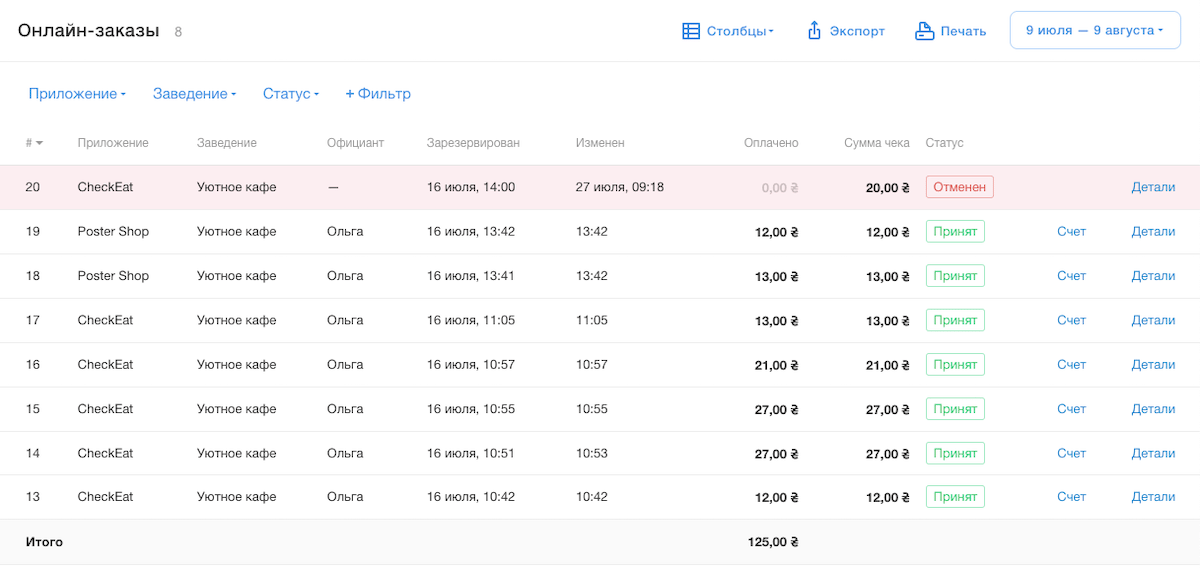Open Счет for order 19
Screen dimensions: 1200x569
tap(1071, 231)
